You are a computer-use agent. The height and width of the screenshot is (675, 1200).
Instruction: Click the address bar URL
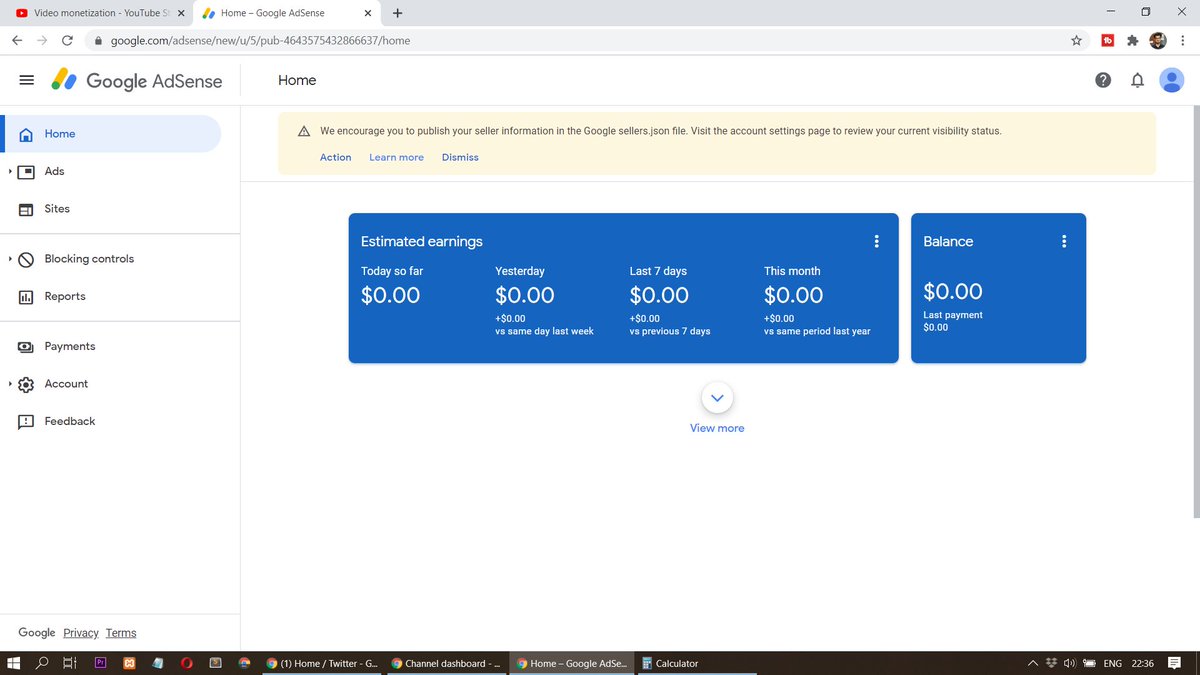(260, 41)
